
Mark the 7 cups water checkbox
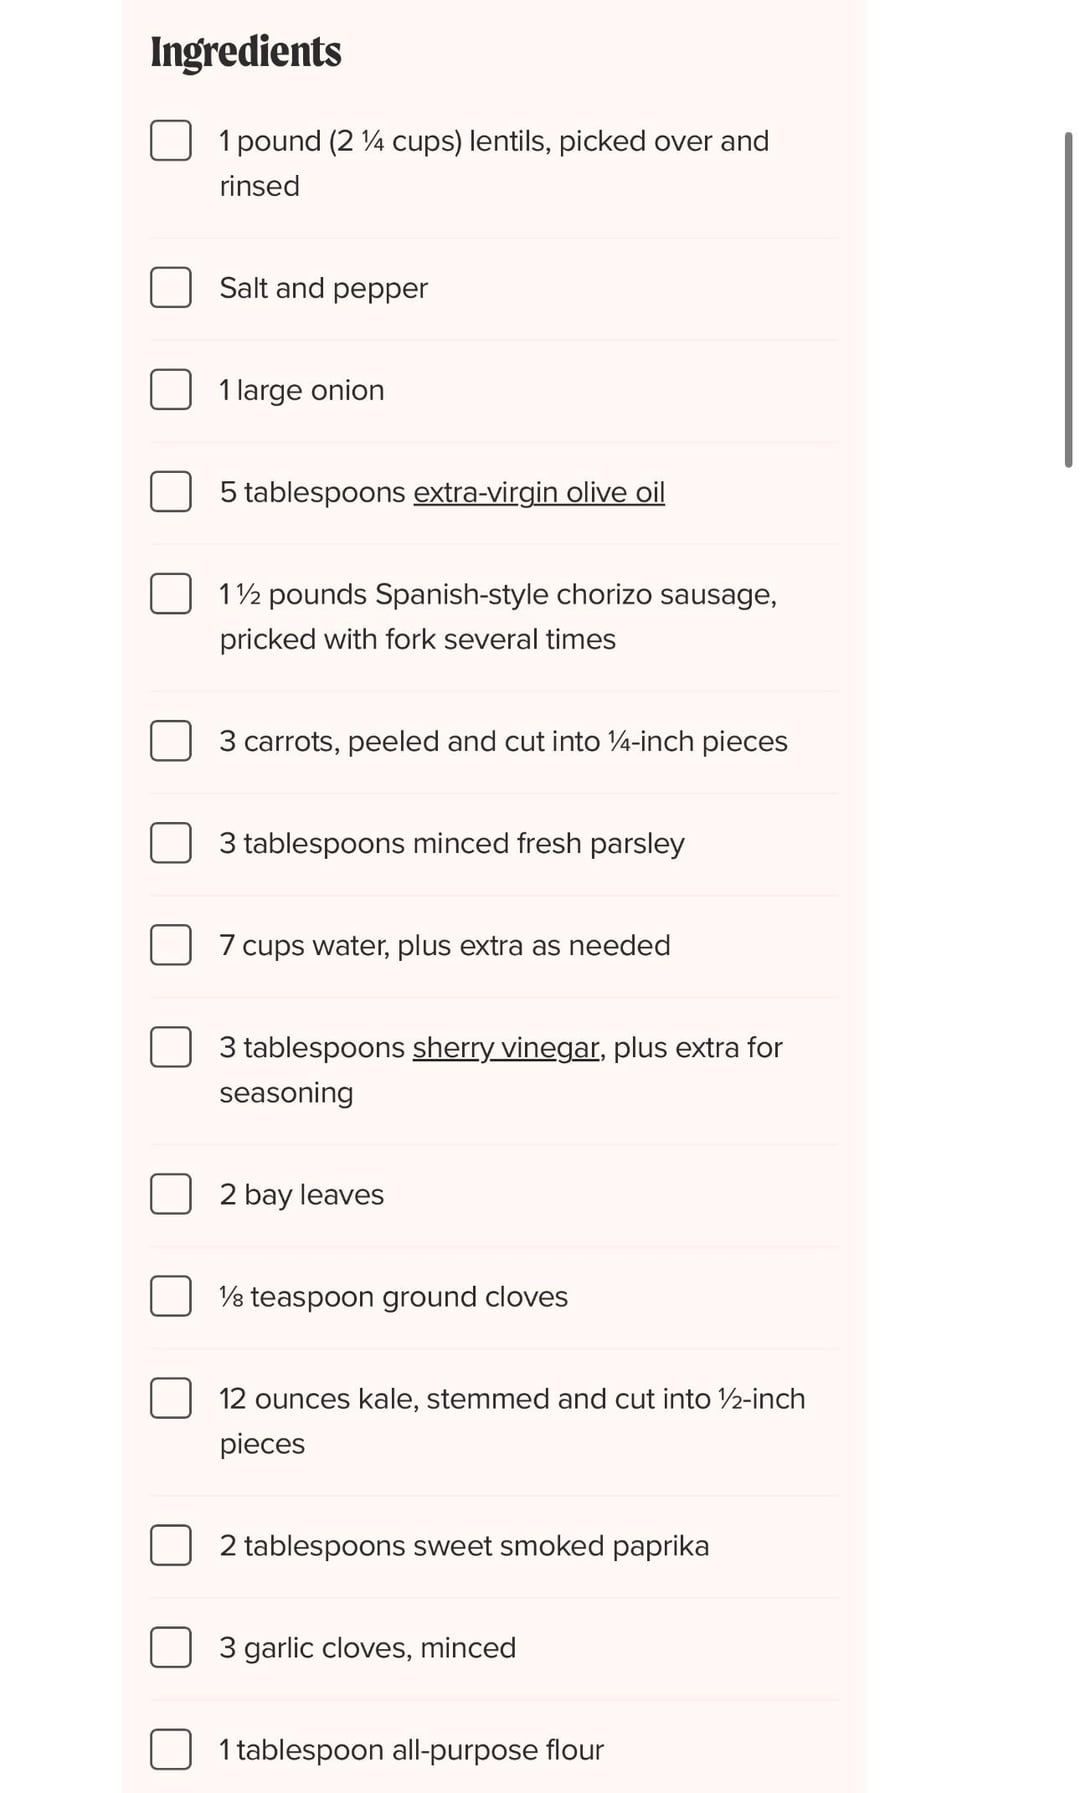tap(171, 944)
